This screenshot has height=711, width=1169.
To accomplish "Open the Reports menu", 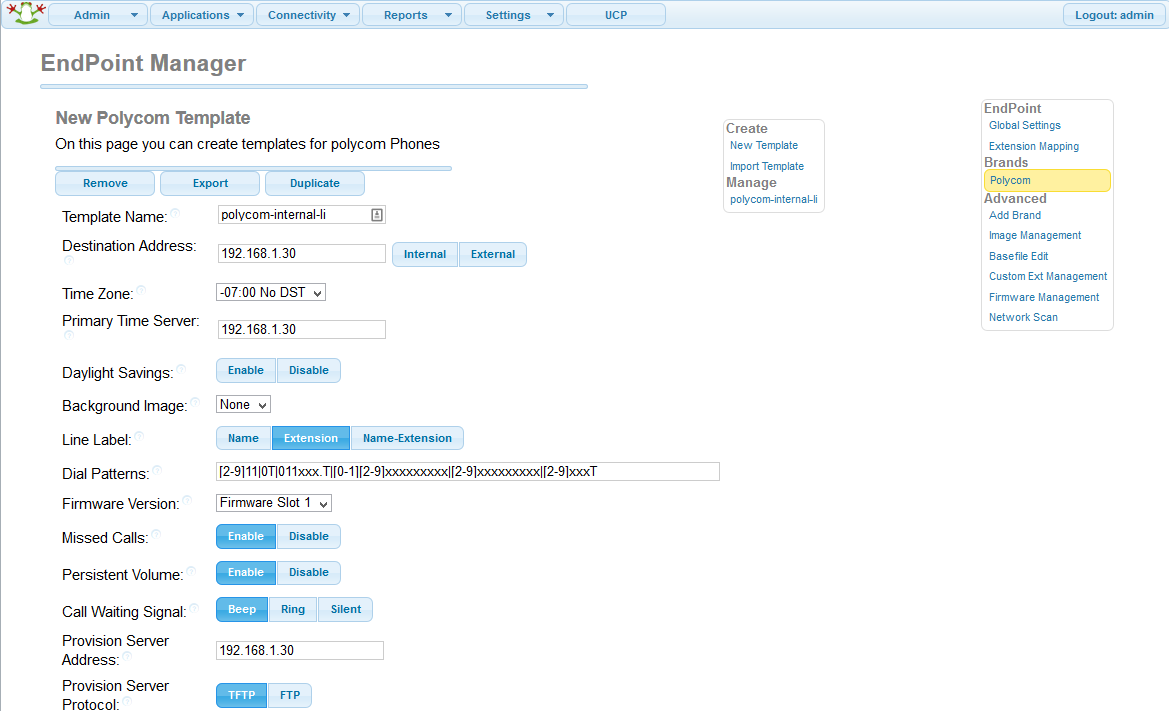I will point(412,15).
